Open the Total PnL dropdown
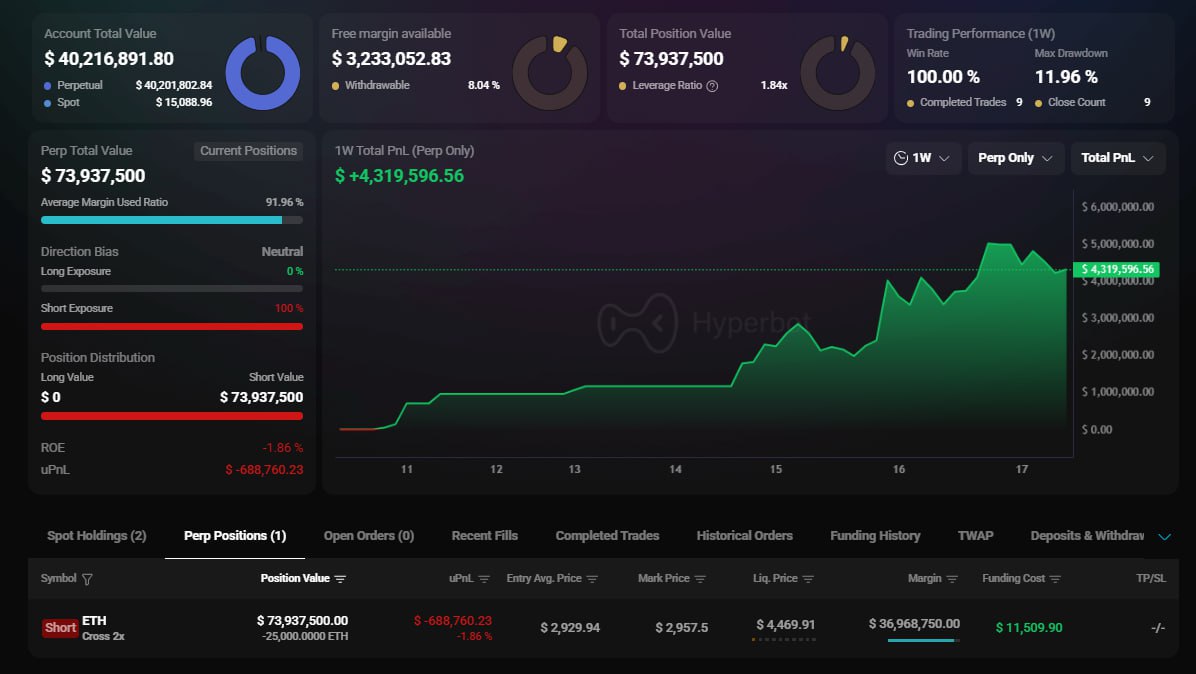The image size is (1196, 674). coord(1117,158)
